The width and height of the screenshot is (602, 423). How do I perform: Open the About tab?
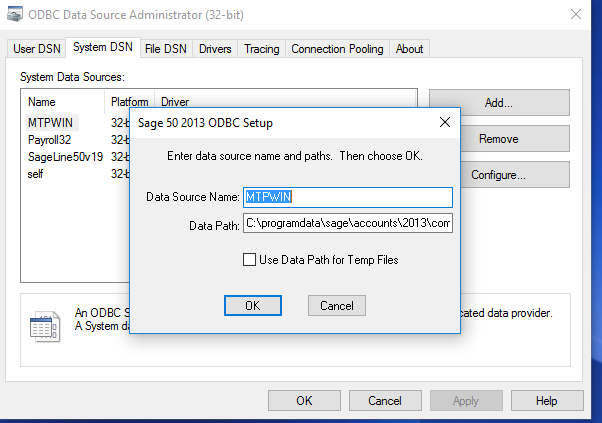[x=409, y=49]
